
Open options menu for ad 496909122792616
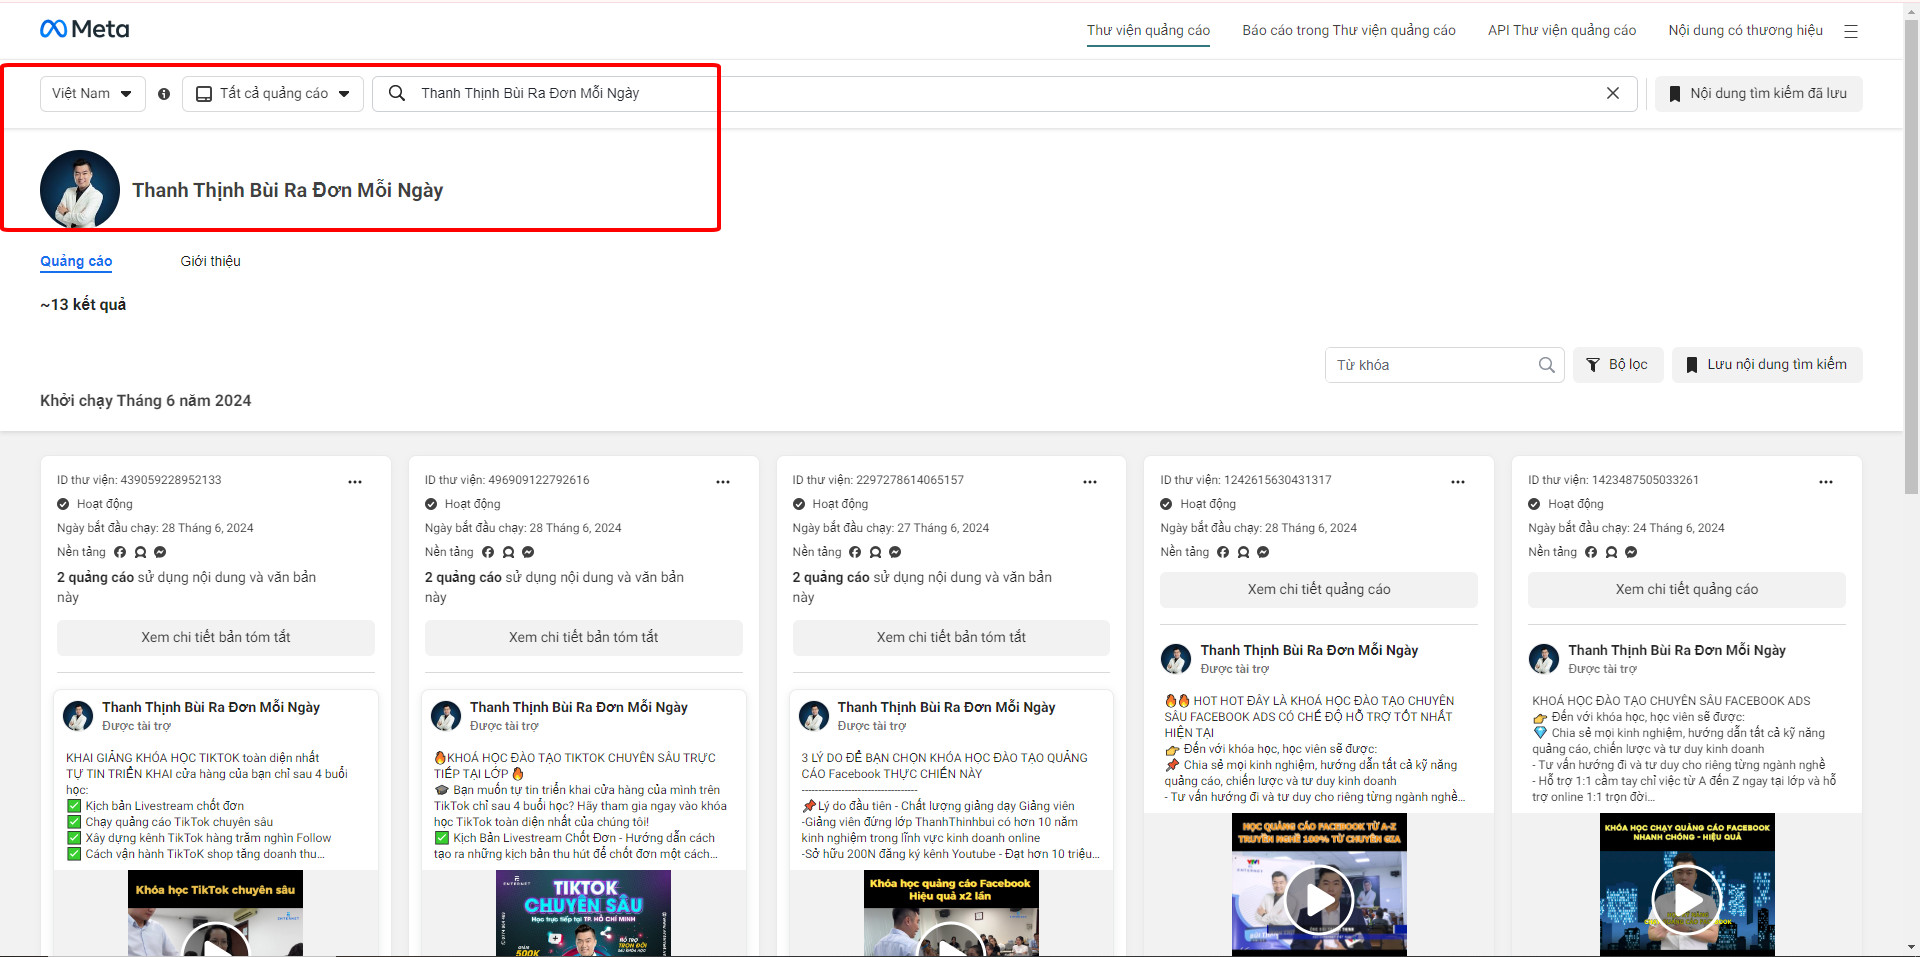723,482
